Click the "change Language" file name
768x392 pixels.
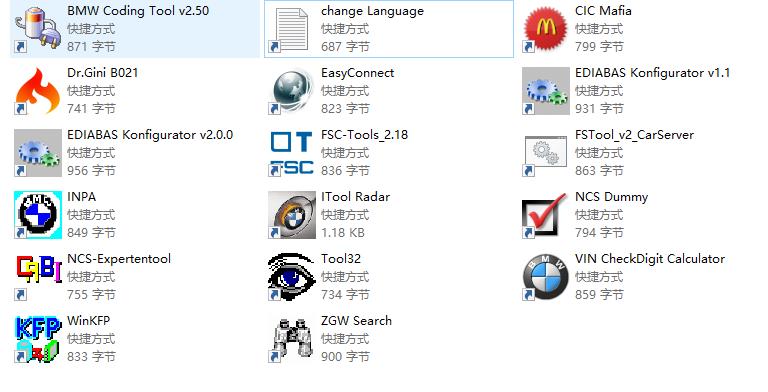372,11
